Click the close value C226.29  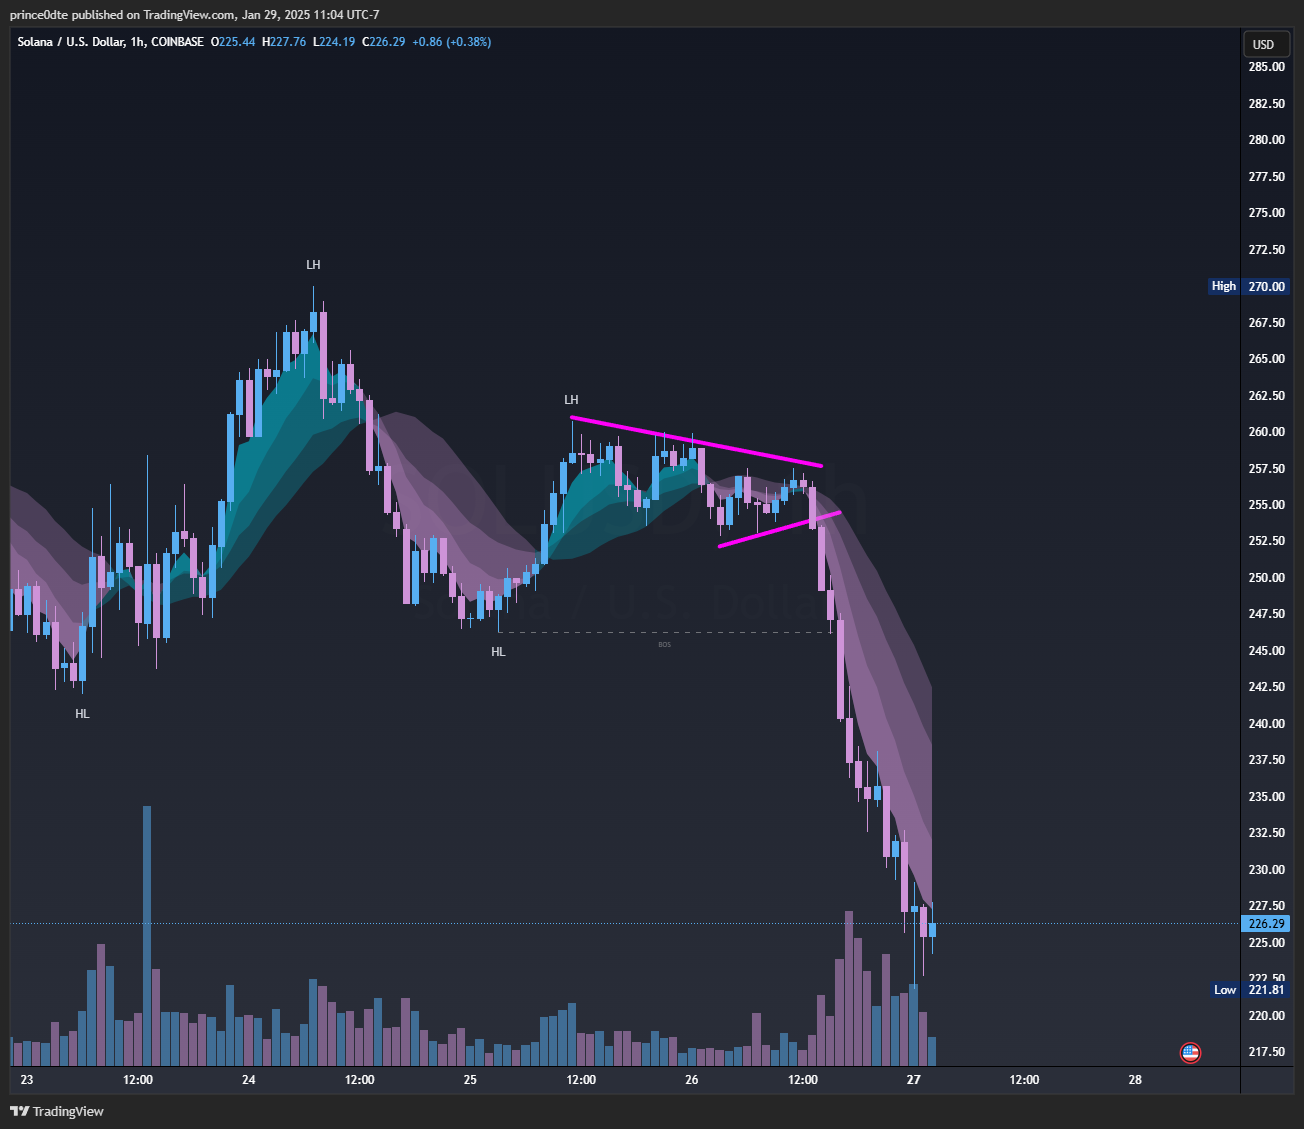[x=384, y=42]
